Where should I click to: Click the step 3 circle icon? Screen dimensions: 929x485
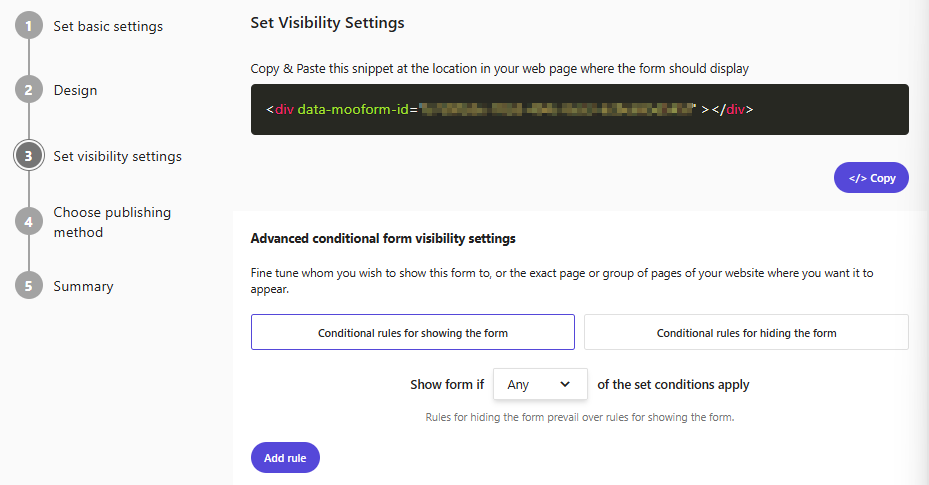(x=29, y=156)
